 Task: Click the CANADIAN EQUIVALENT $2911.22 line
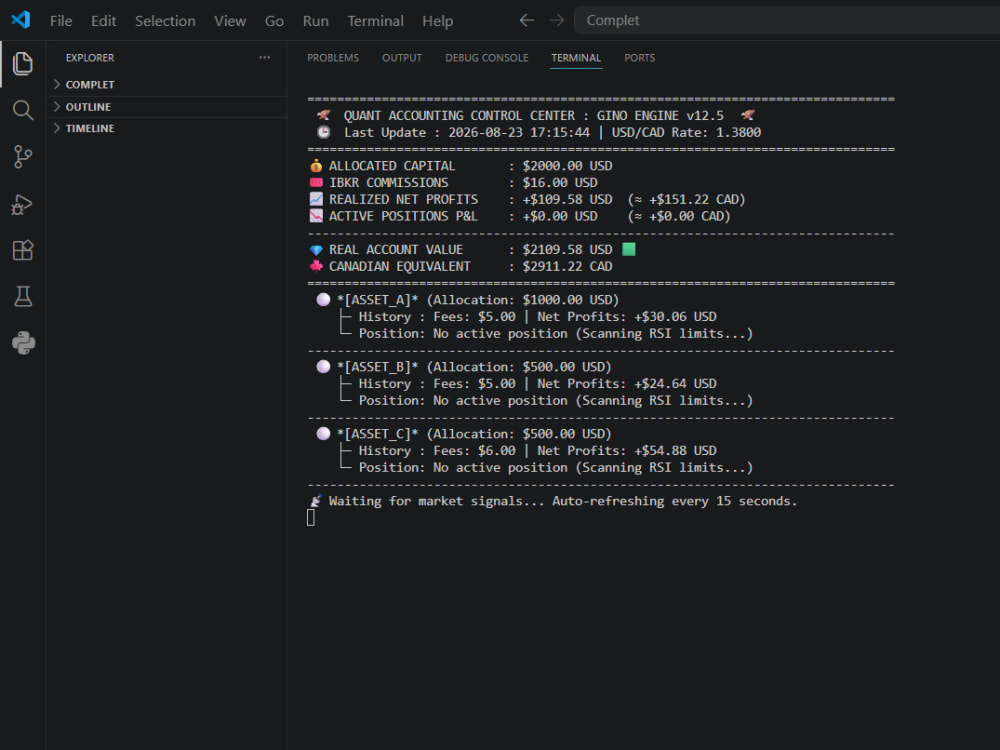(460, 267)
